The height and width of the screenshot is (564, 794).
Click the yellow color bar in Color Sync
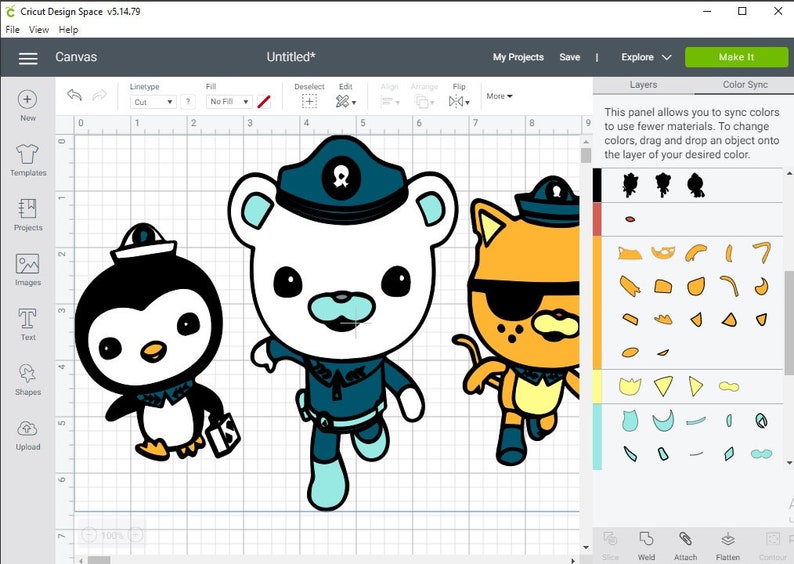pyautogui.click(x=598, y=386)
